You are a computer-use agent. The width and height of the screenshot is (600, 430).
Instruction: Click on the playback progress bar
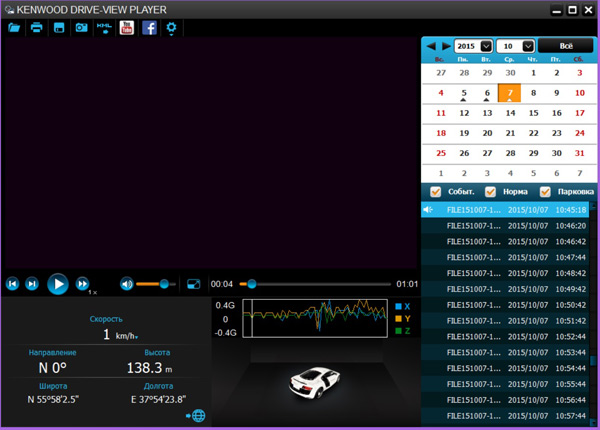click(x=315, y=284)
